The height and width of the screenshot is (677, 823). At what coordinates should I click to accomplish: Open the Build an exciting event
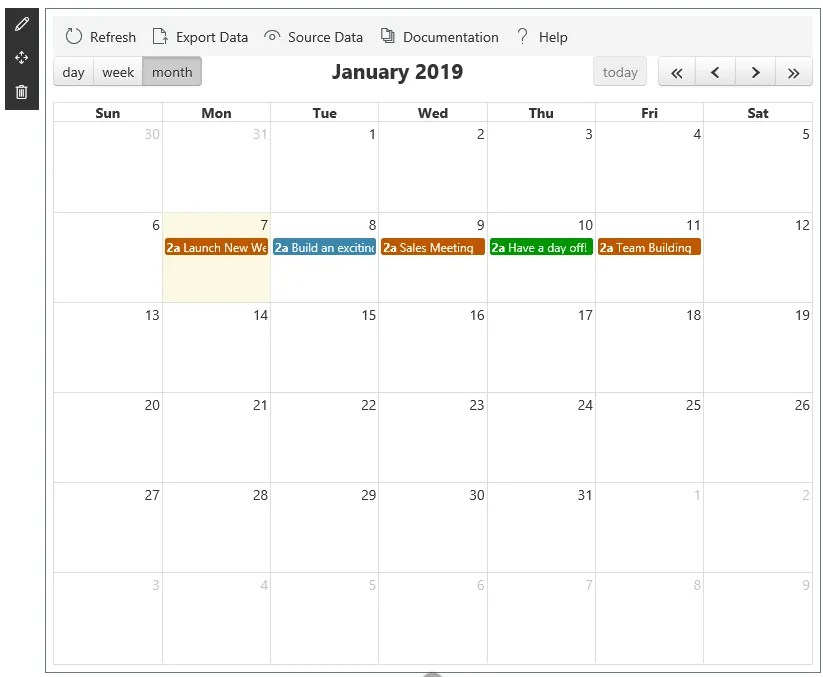click(x=324, y=247)
